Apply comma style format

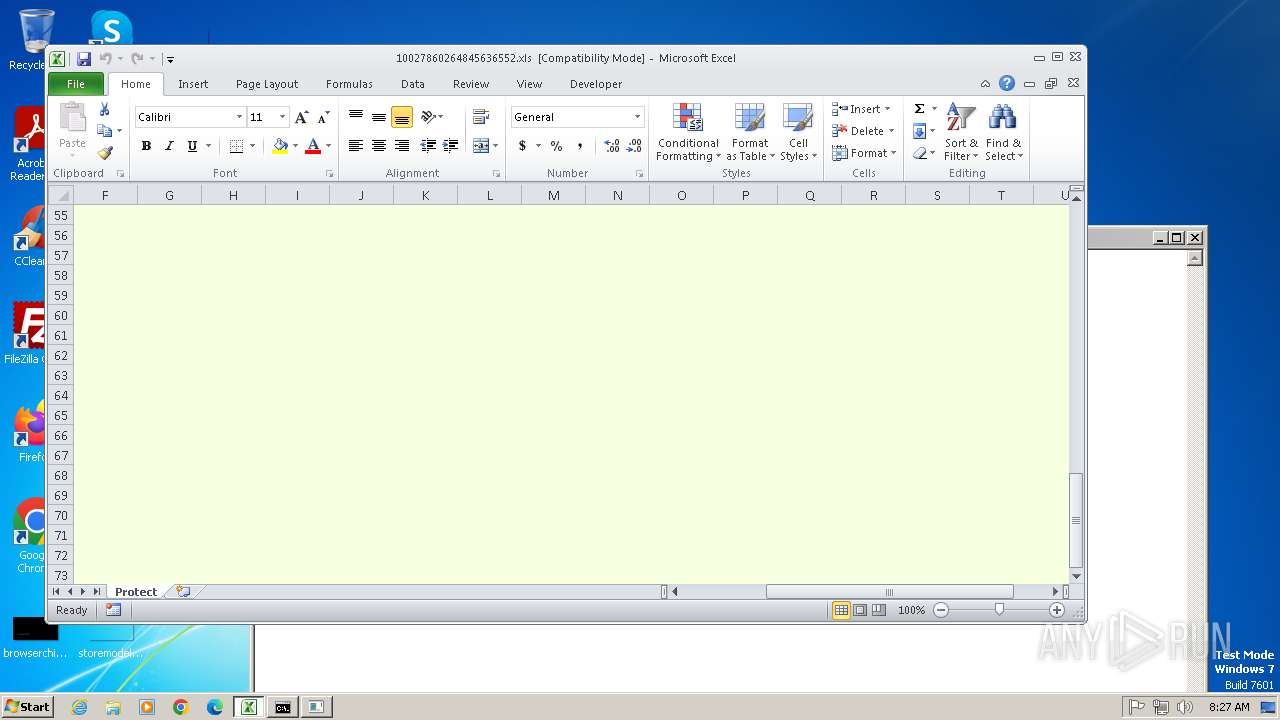[x=580, y=146]
